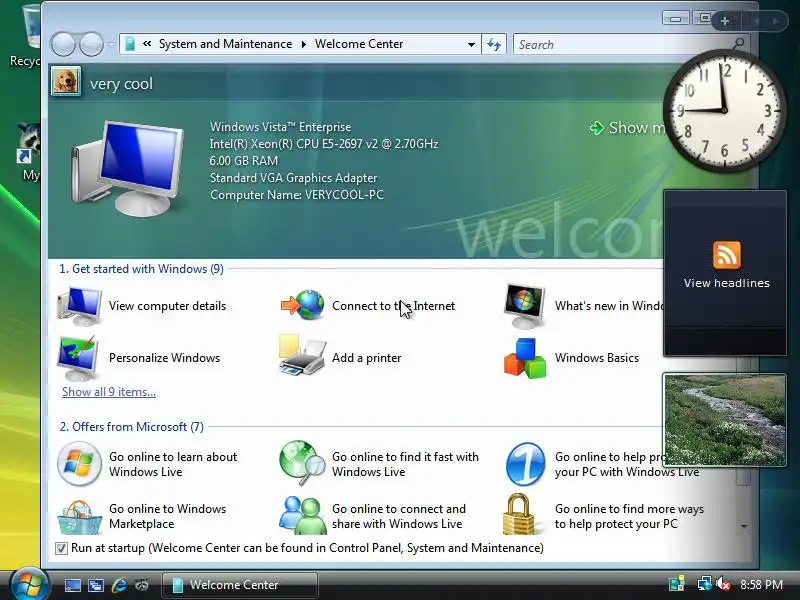Click the Get started with Windows heading

(x=141, y=269)
